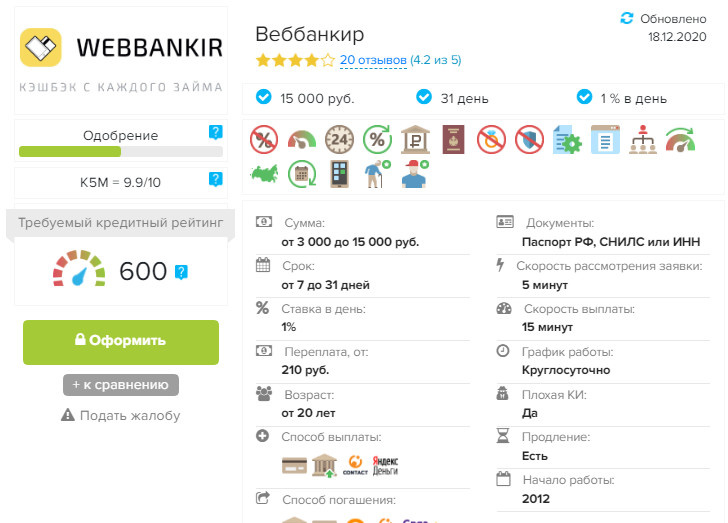Click the checkmark next to 31 день
Screen dimensions: 728x523
(x=424, y=97)
